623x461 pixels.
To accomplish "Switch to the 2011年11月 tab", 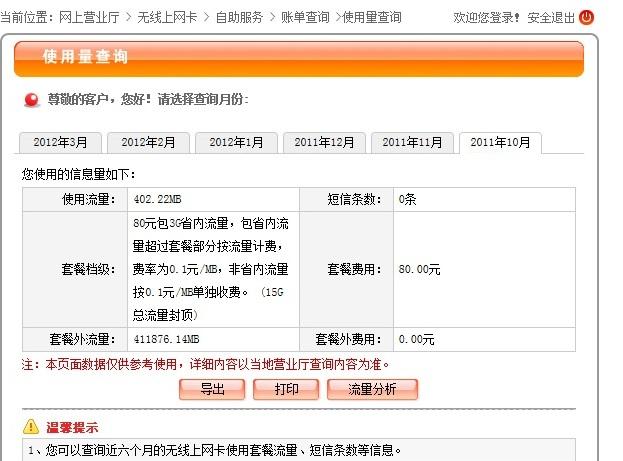I will [x=412, y=142].
